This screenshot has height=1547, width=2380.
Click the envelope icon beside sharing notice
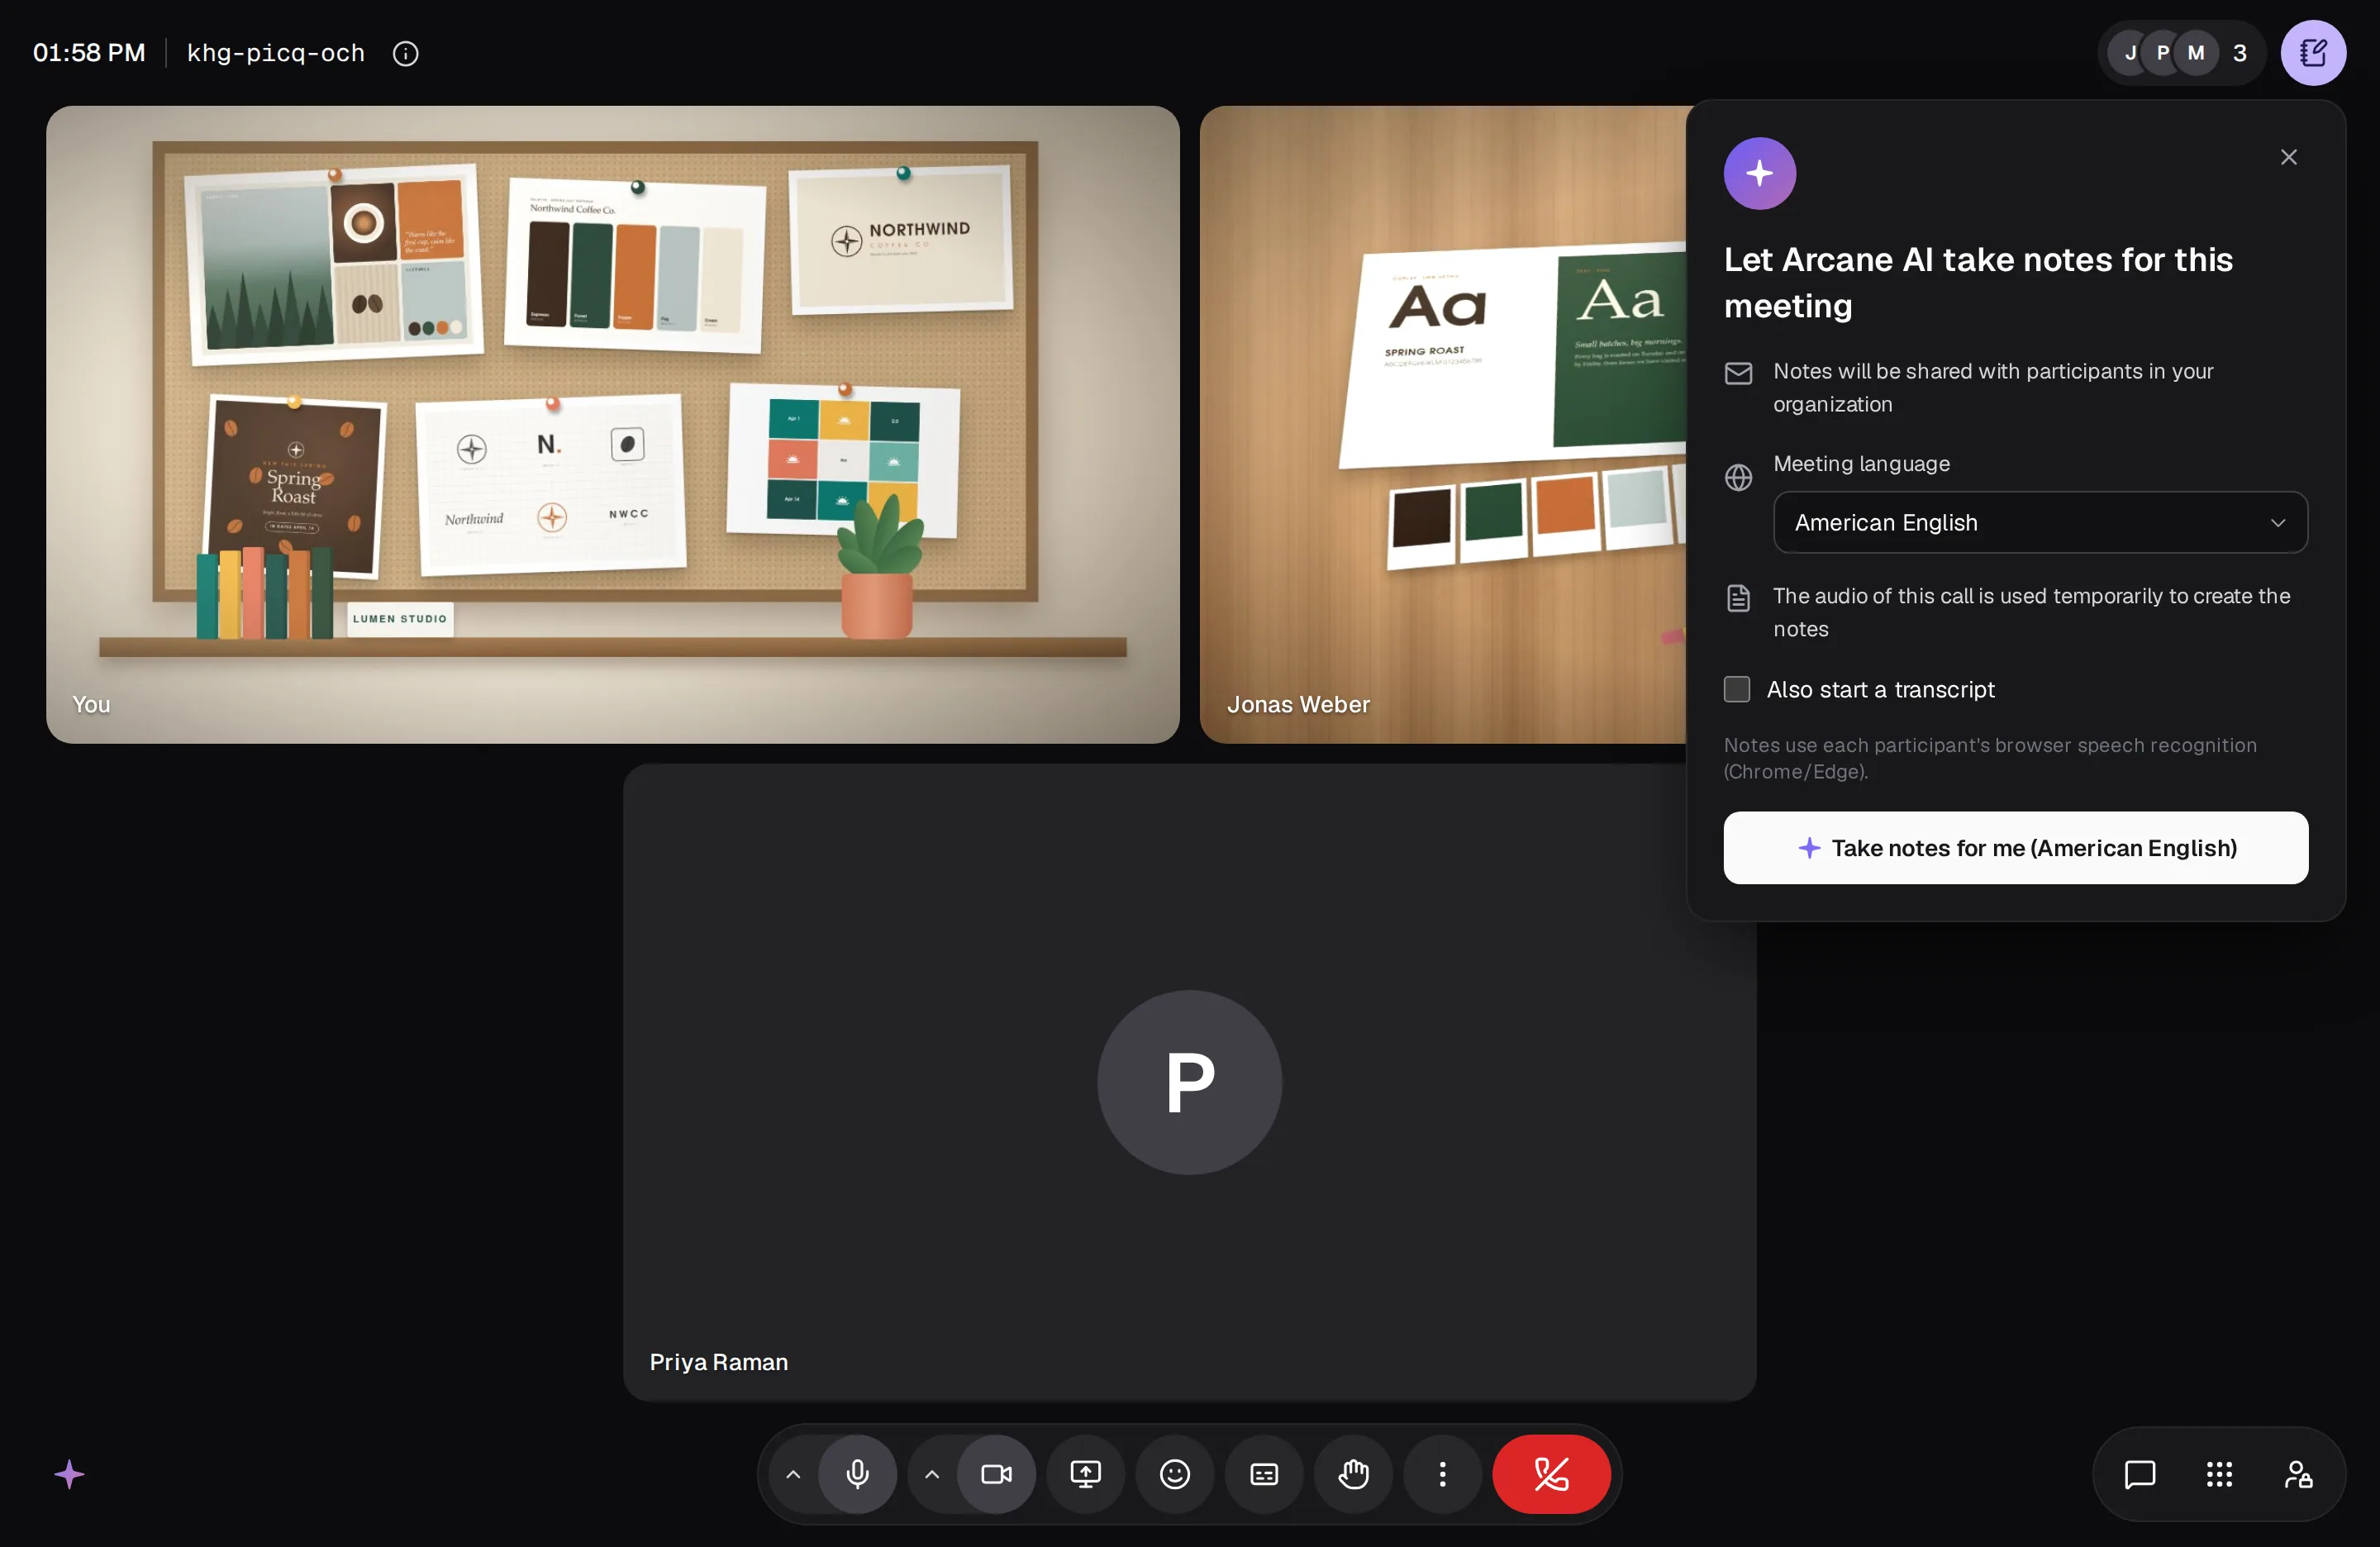tap(1738, 373)
